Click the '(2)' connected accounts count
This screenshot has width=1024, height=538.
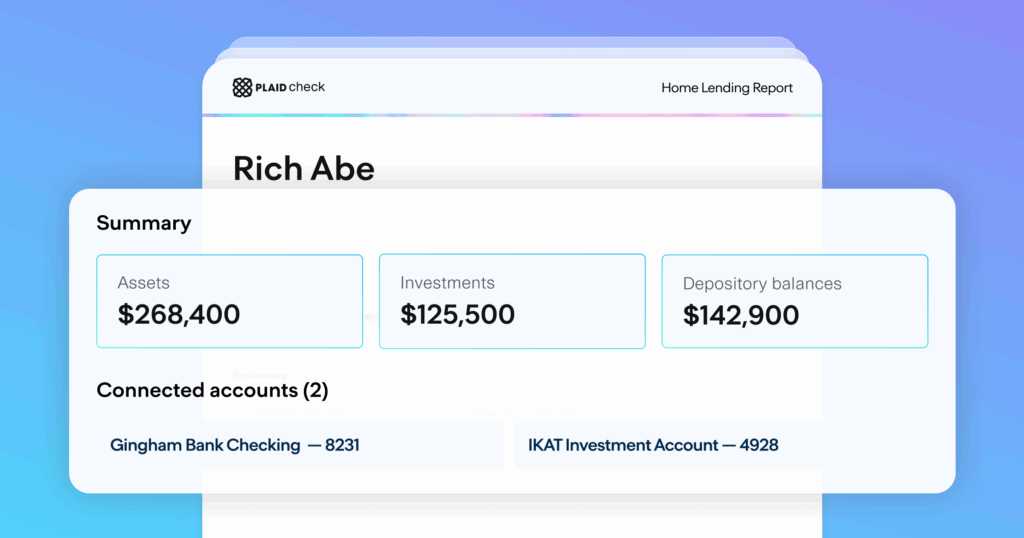point(315,390)
